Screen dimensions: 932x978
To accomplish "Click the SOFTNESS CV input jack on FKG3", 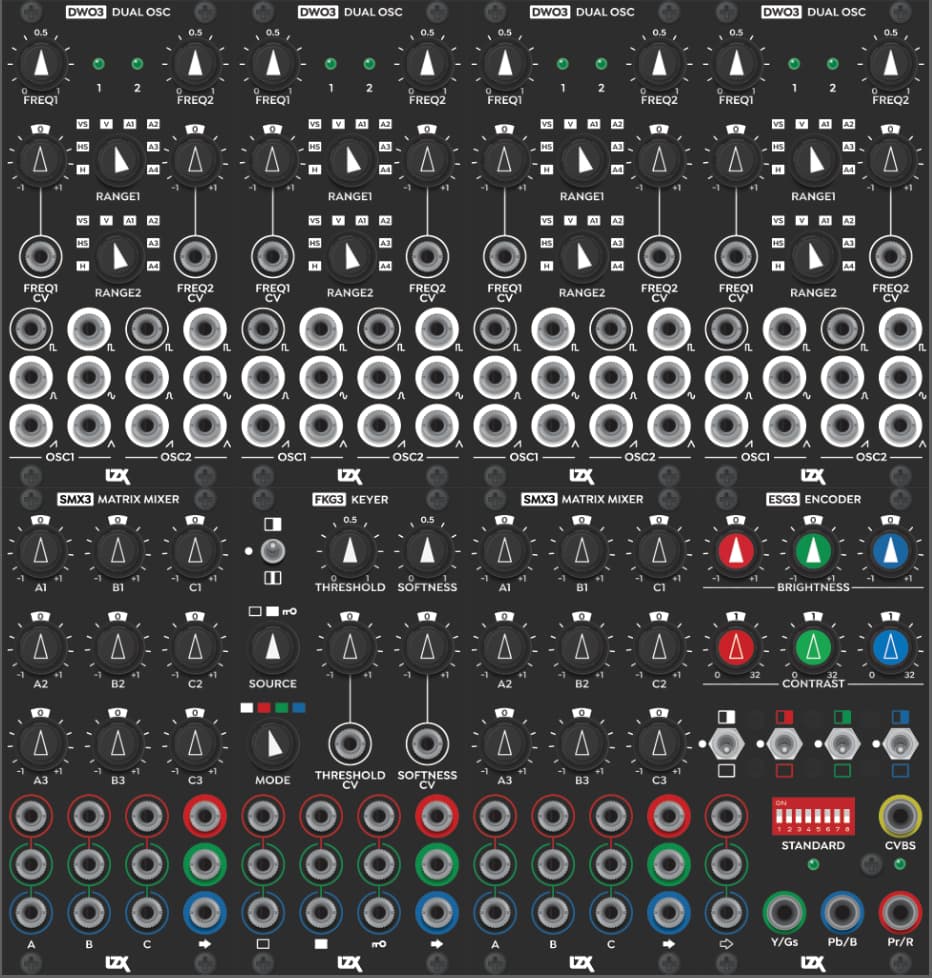I will click(x=427, y=743).
